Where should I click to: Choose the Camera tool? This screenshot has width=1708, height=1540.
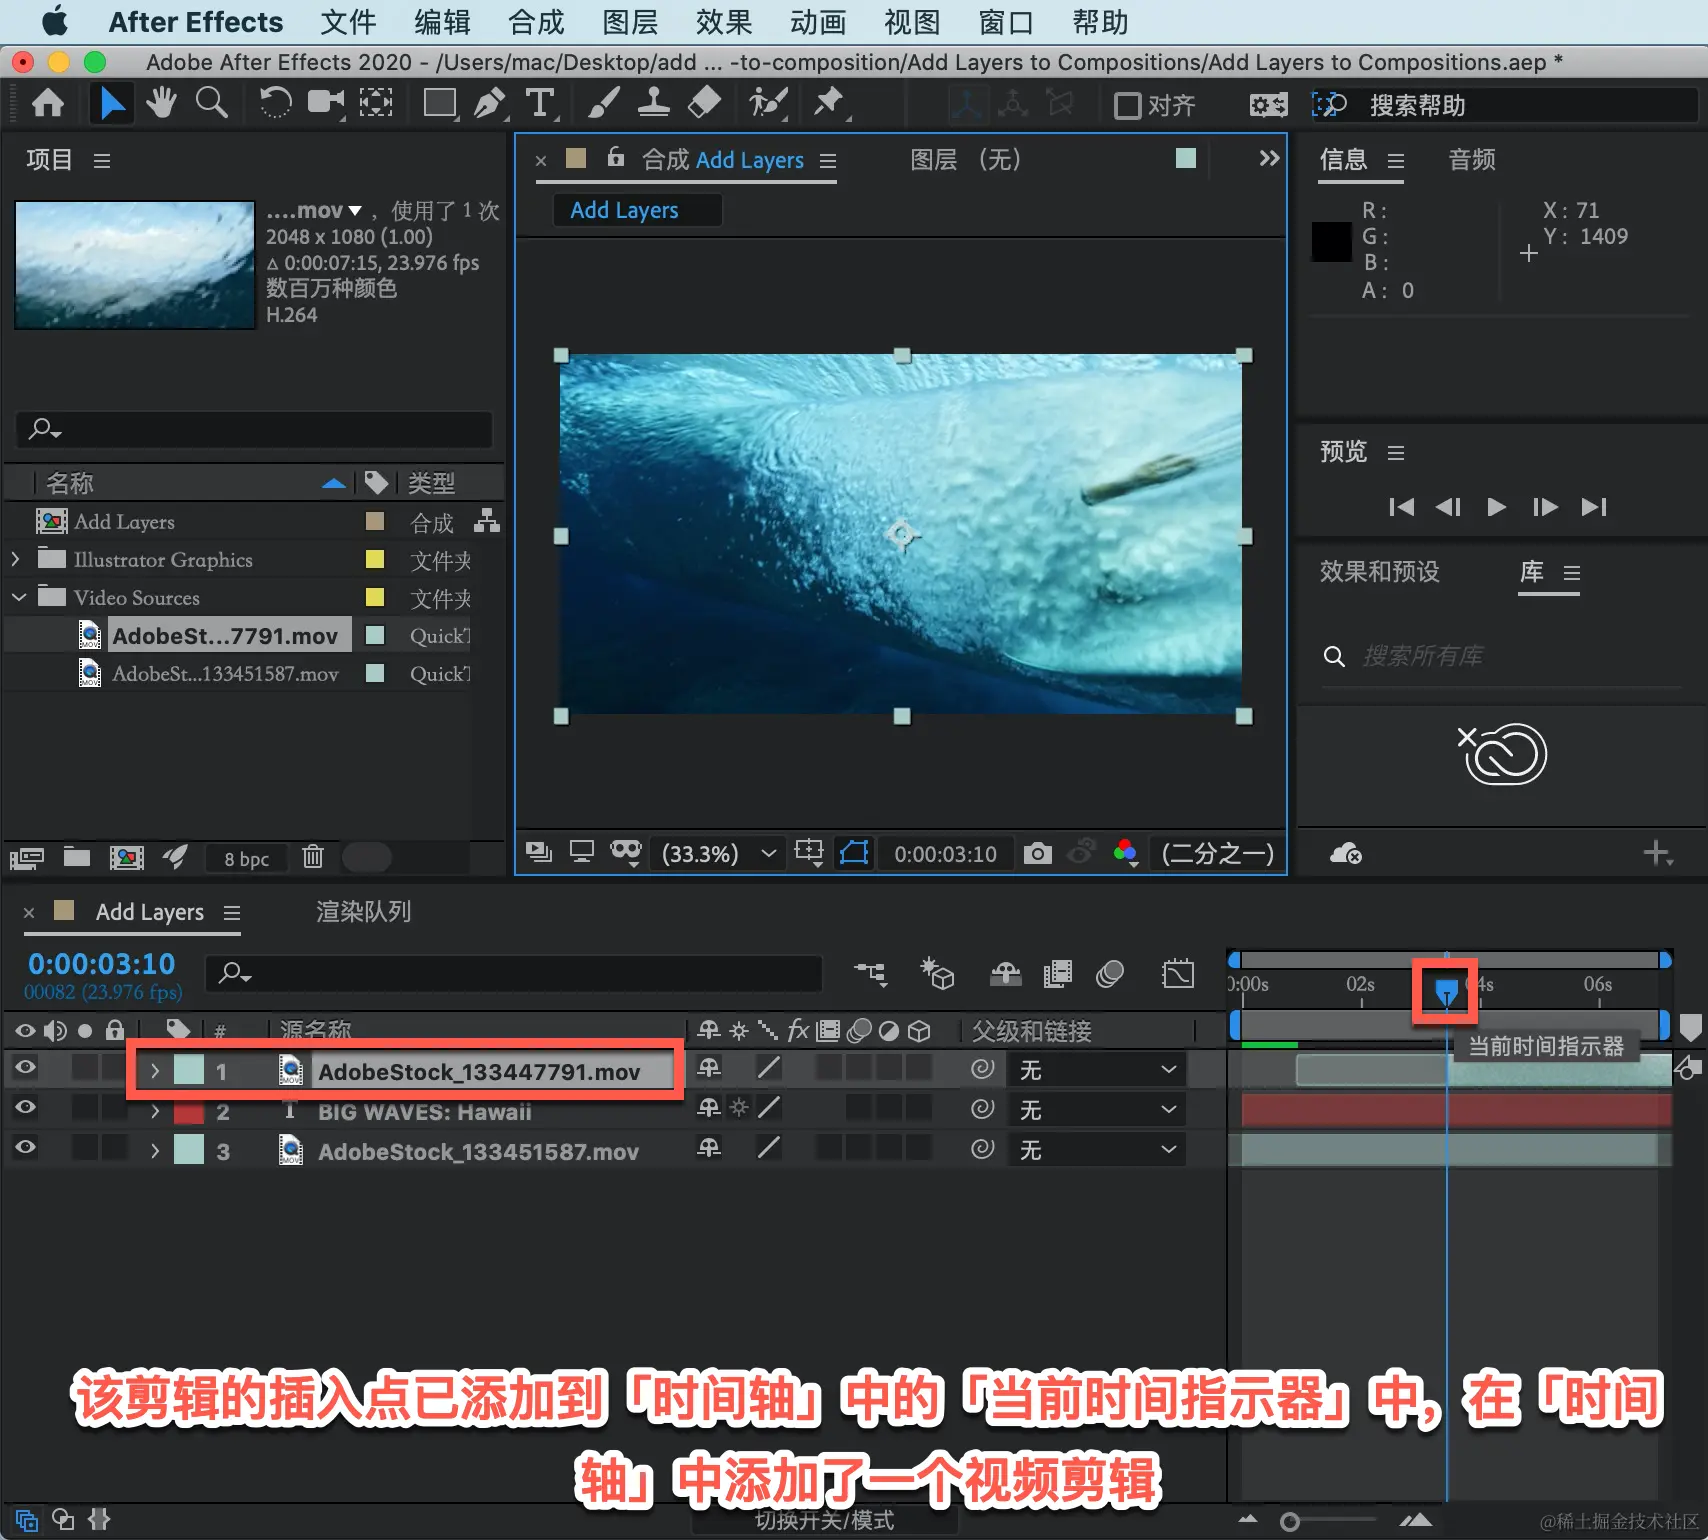pos(325,103)
